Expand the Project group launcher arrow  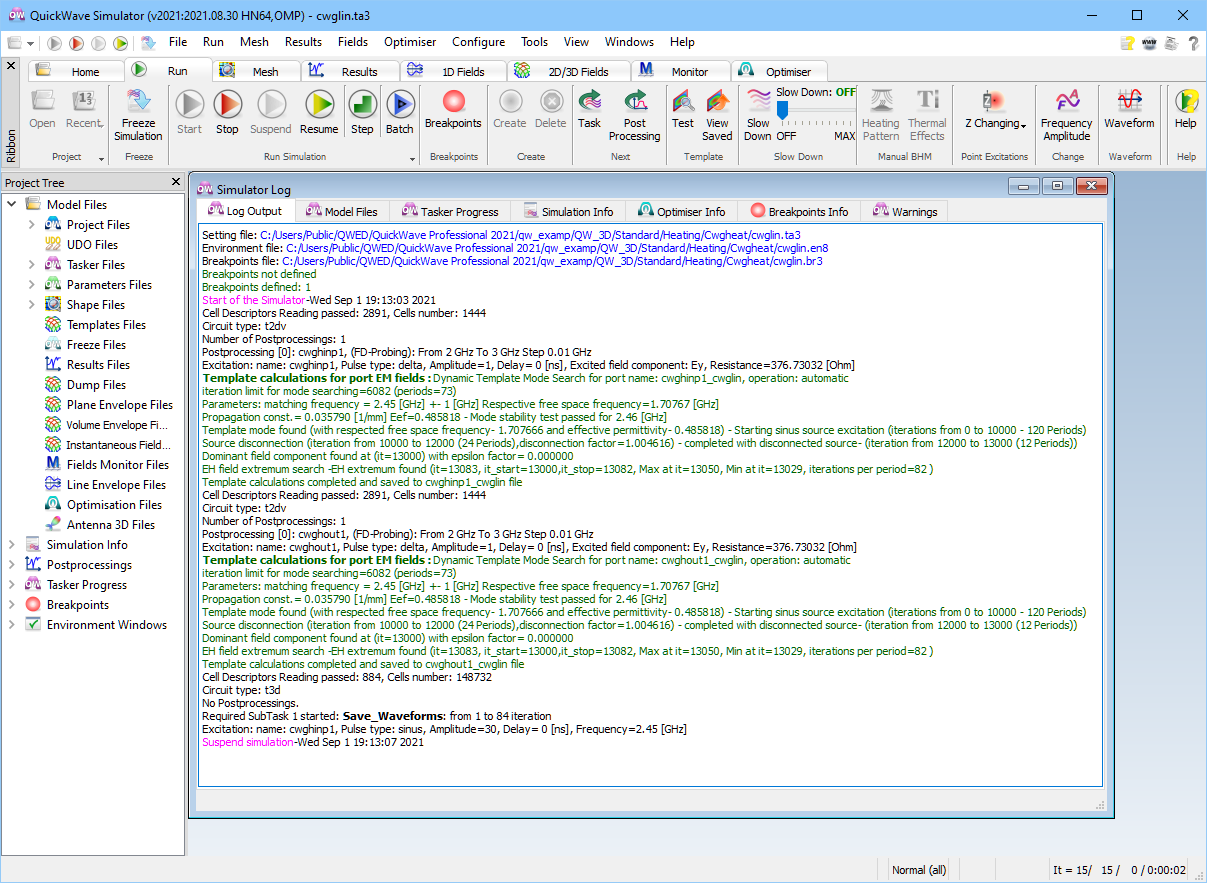click(x=101, y=159)
